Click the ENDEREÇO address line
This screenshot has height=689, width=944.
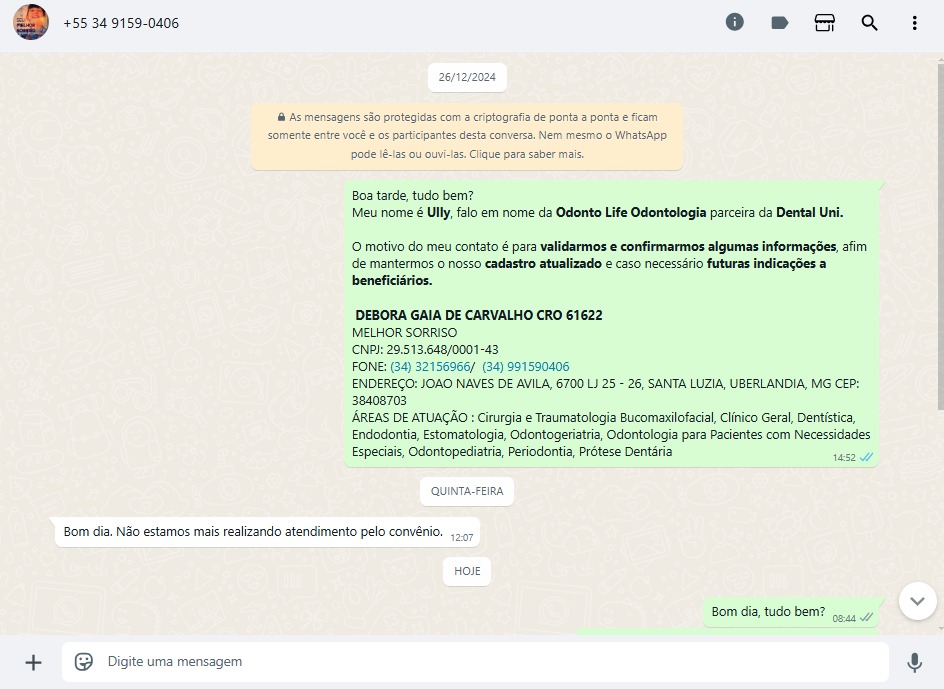click(x=606, y=392)
